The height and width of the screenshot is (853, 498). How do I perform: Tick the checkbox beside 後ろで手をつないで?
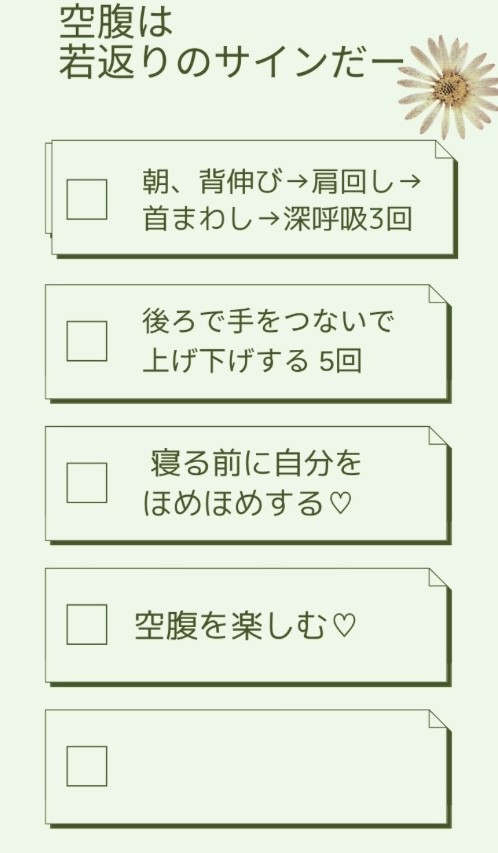pos(87,341)
